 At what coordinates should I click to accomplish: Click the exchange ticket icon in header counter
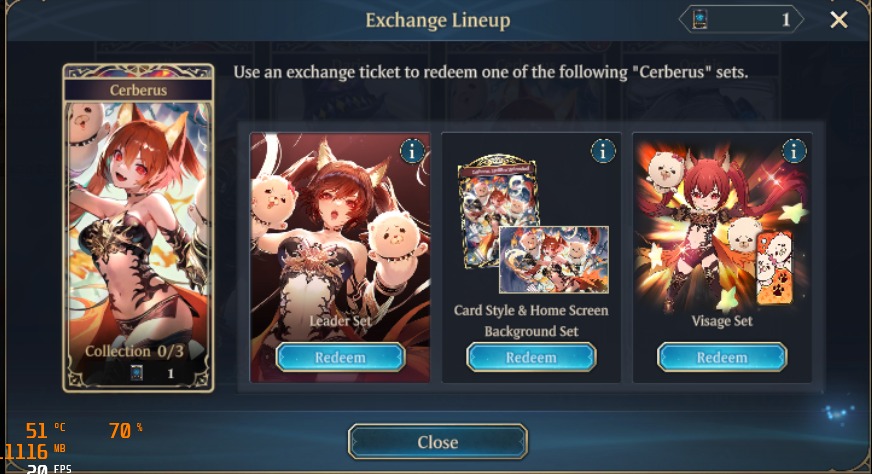700,19
